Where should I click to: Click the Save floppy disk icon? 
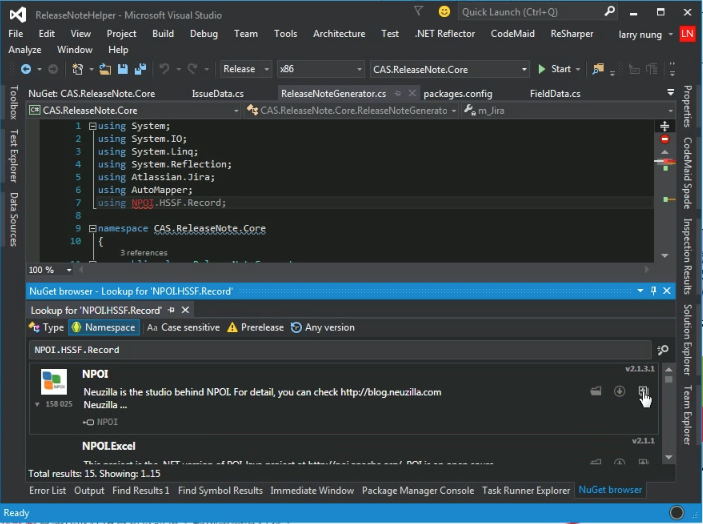click(122, 69)
